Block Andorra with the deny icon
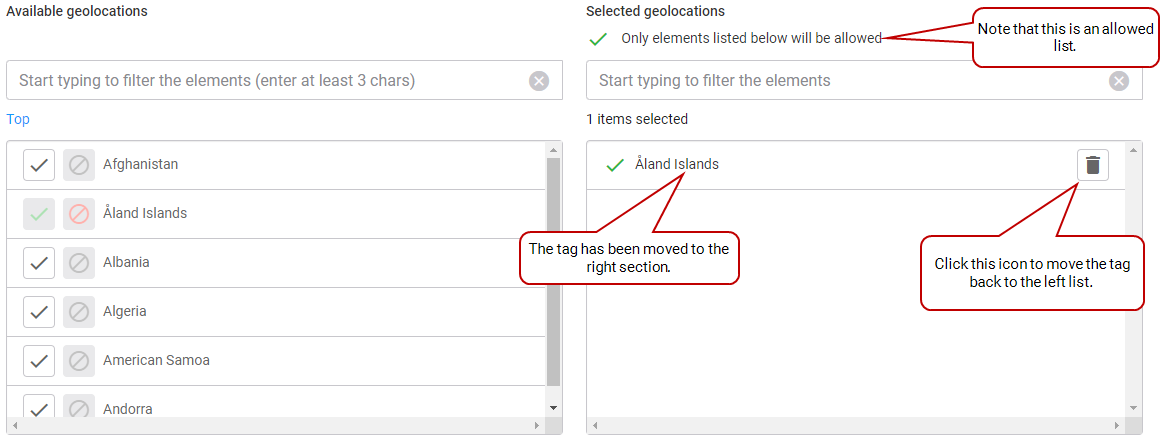 click(x=79, y=406)
